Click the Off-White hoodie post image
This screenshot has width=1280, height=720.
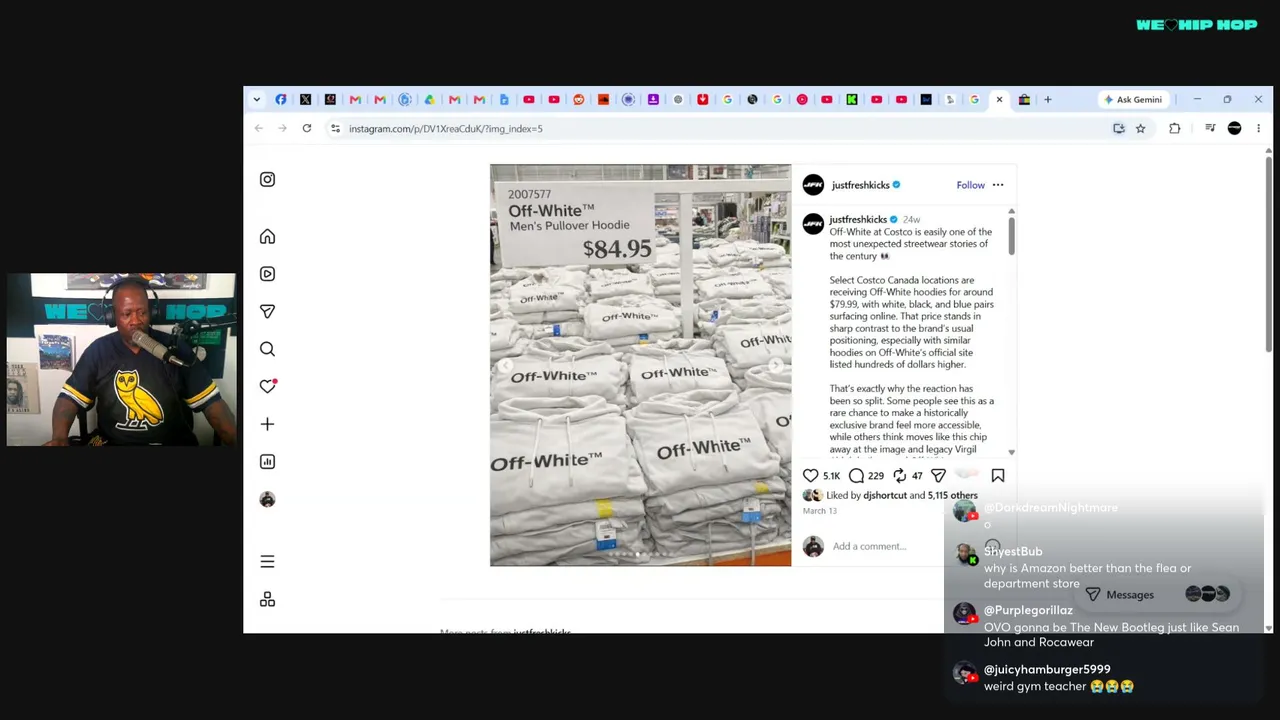click(x=640, y=365)
